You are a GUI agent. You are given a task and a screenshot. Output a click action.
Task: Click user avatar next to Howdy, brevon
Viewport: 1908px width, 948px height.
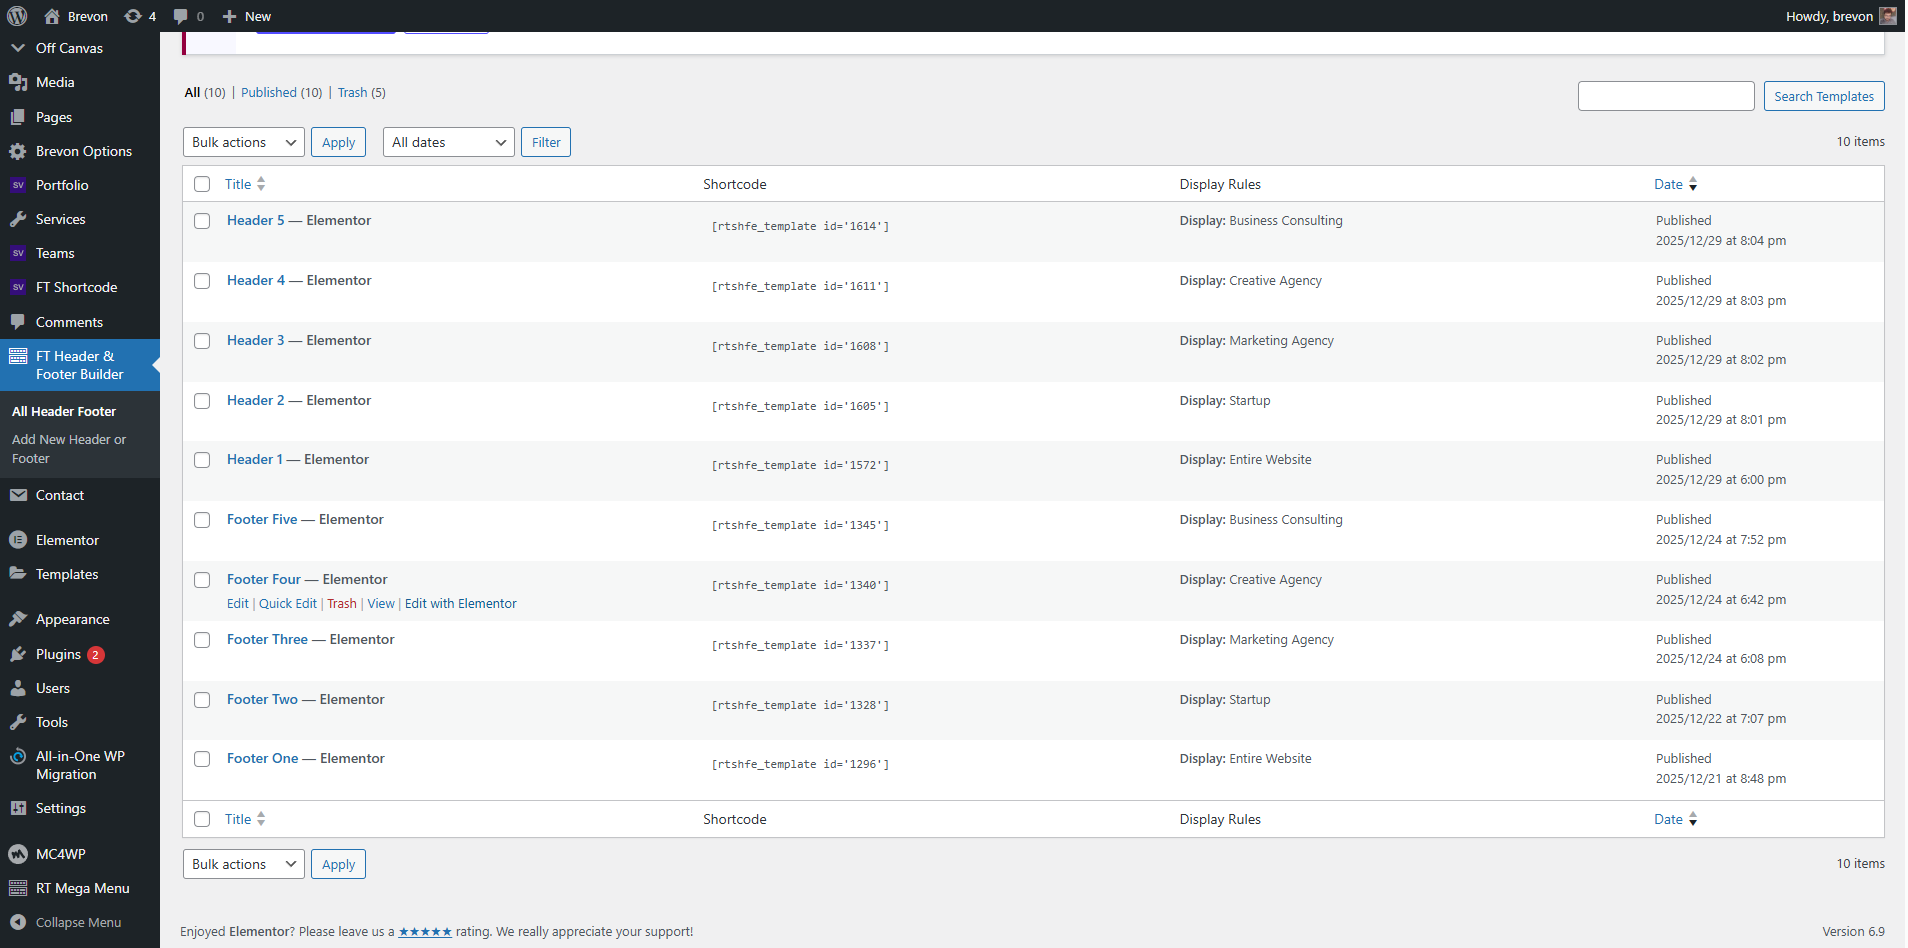coord(1888,16)
